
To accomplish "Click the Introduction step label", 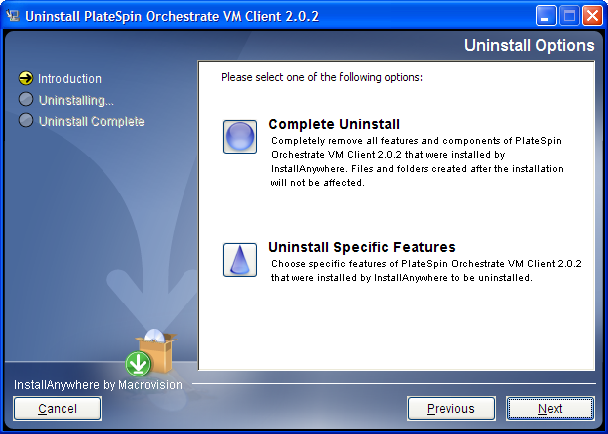I will coord(70,79).
